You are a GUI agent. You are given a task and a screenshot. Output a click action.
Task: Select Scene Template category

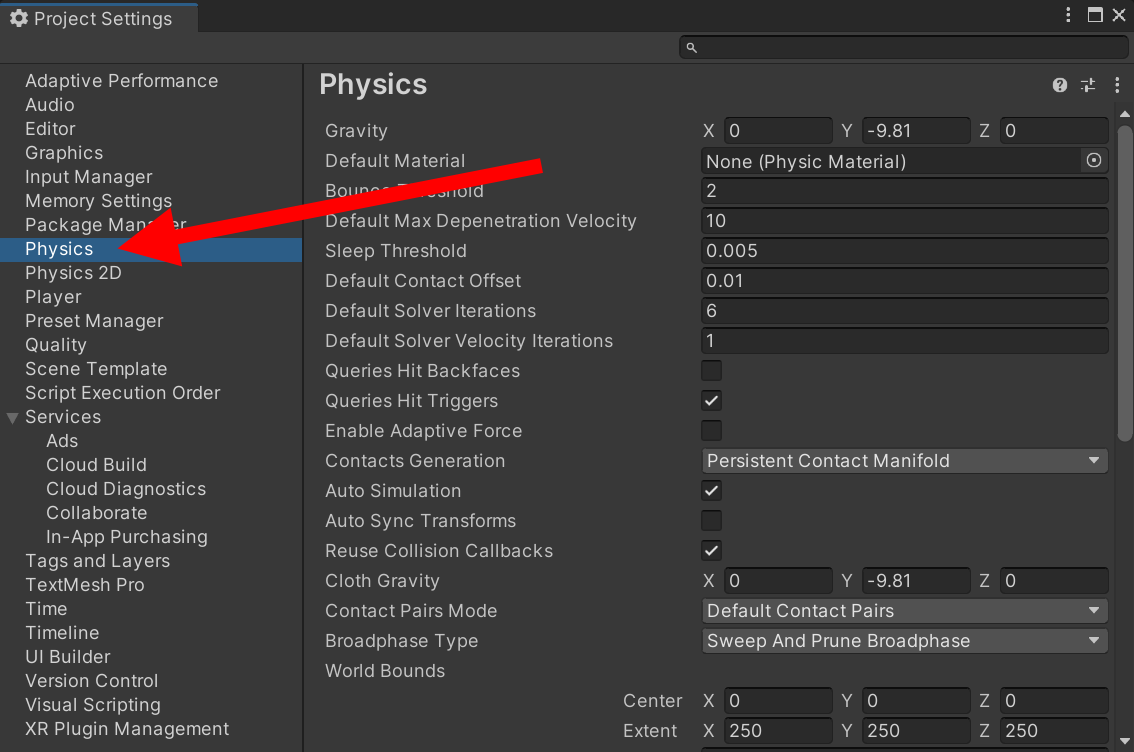(96, 369)
